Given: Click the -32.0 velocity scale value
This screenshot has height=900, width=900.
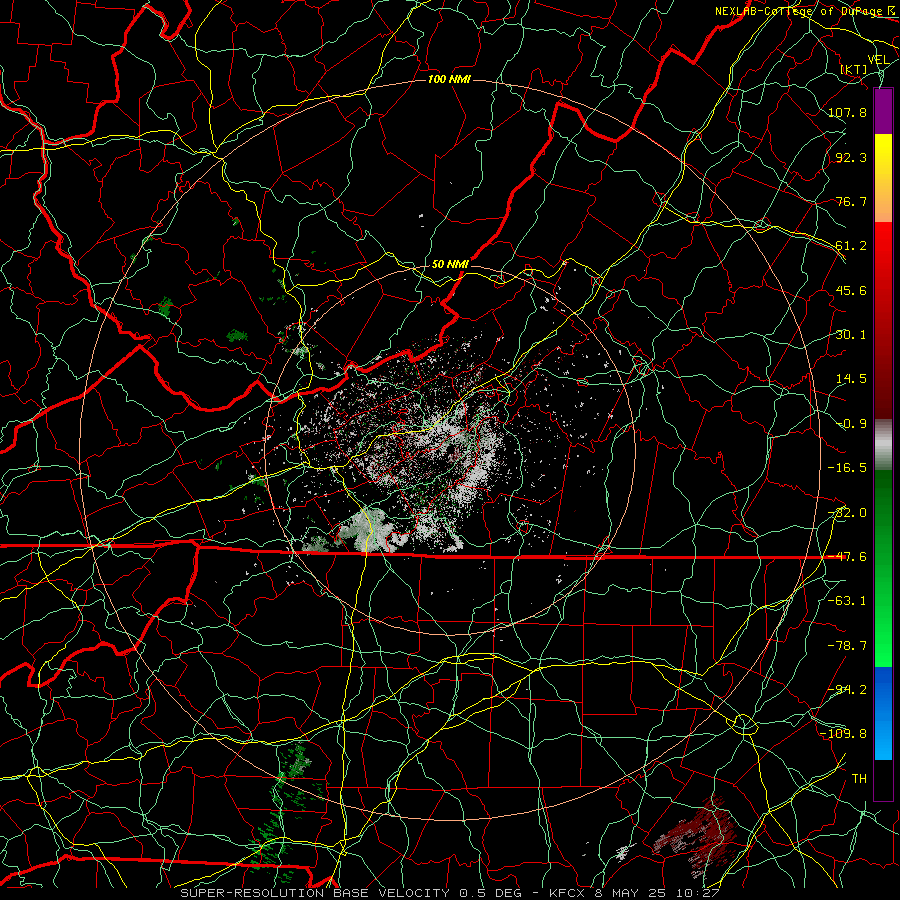Looking at the screenshot, I should coord(847,513).
